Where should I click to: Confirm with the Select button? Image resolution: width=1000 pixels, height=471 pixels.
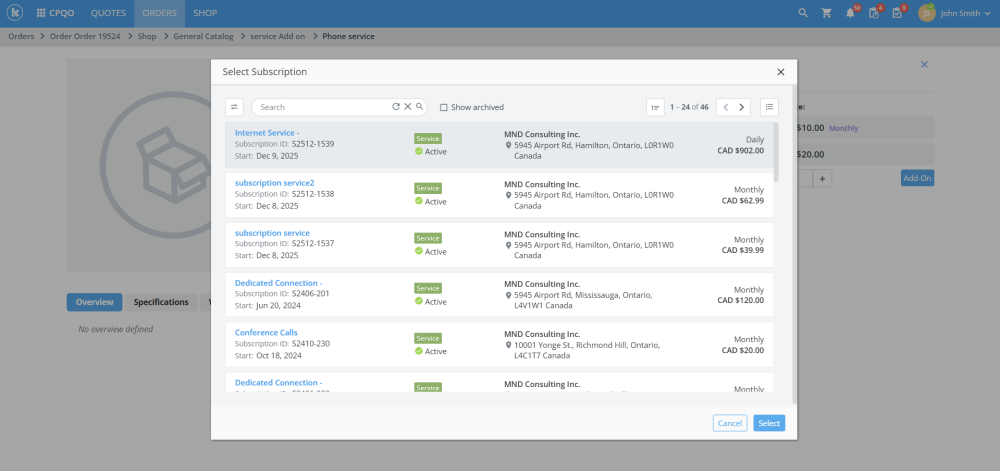pos(769,423)
